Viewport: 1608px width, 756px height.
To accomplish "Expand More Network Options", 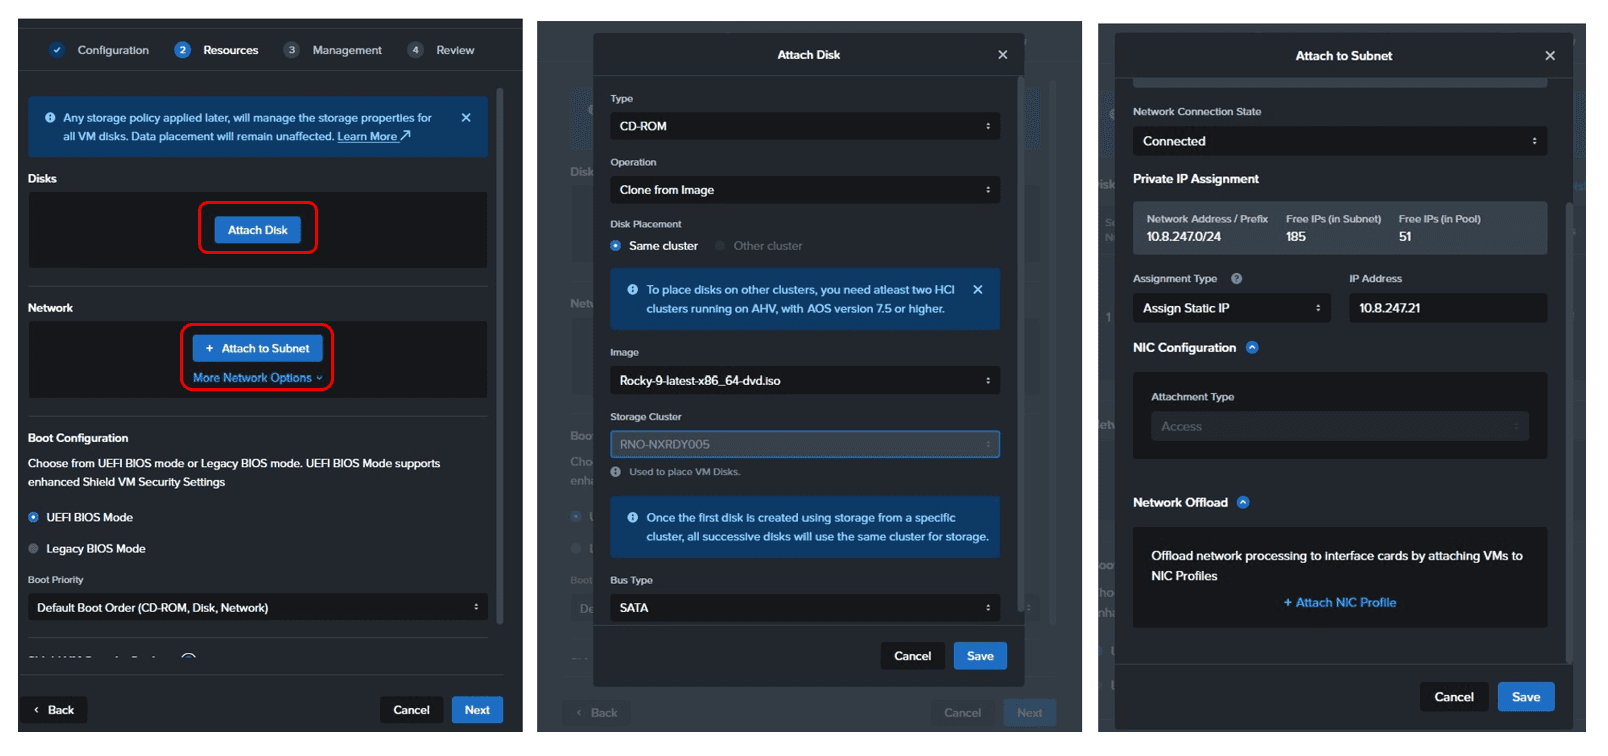I will 258,378.
